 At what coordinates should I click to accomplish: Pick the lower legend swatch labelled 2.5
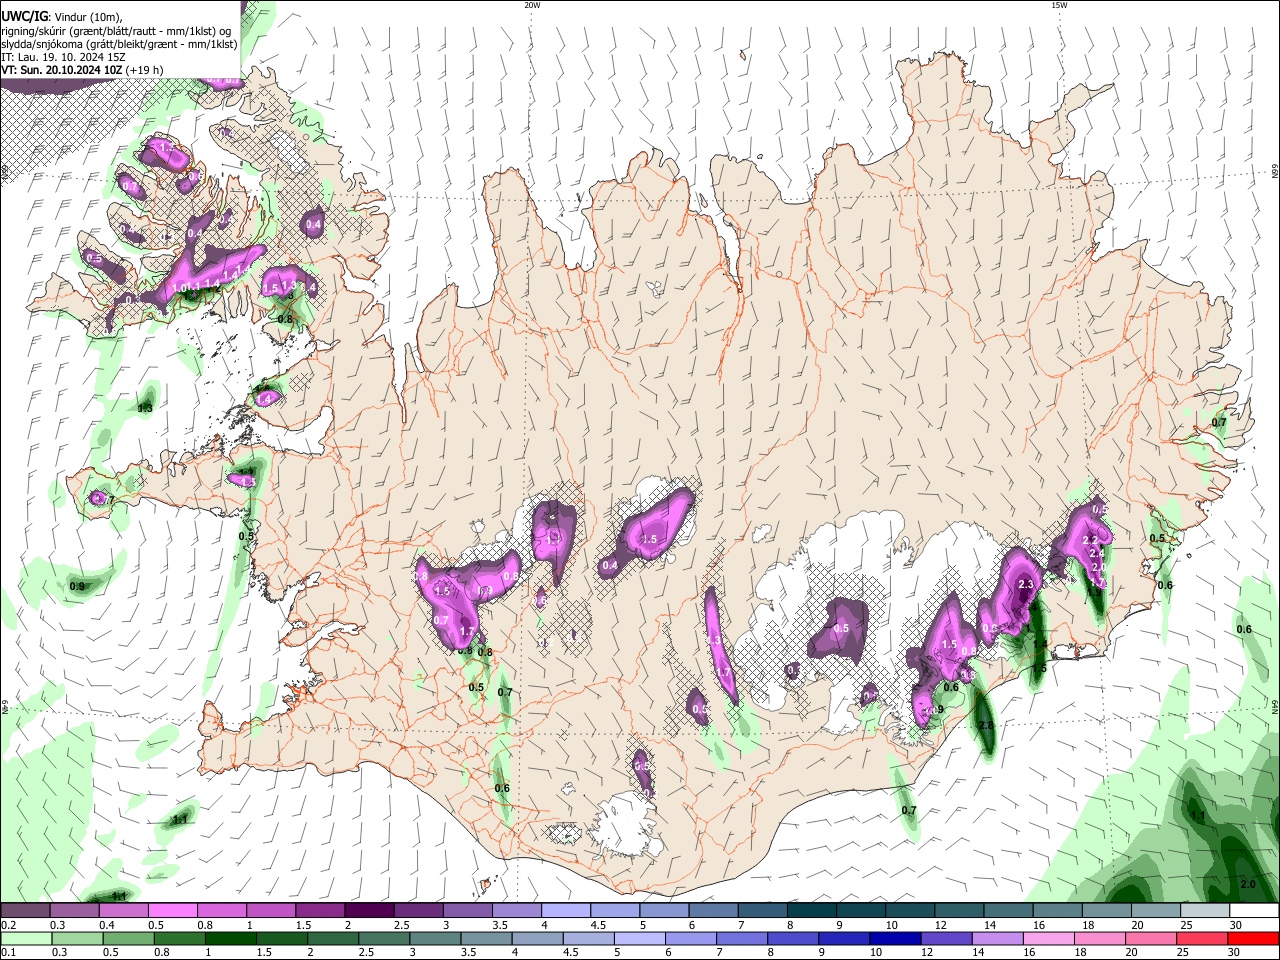[384, 939]
